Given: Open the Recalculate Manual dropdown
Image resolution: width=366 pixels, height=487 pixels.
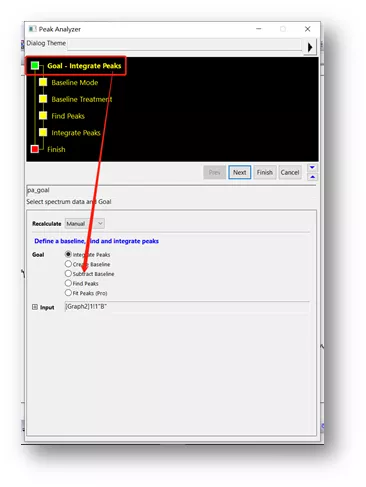Looking at the screenshot, I should point(85,224).
